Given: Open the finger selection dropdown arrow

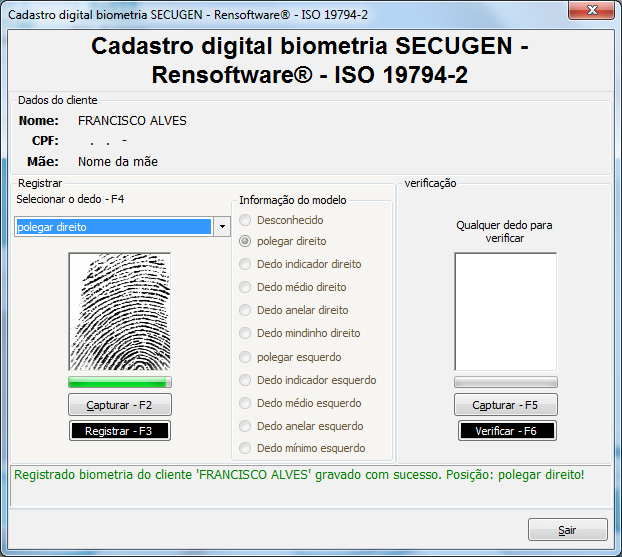Looking at the screenshot, I should click(222, 227).
